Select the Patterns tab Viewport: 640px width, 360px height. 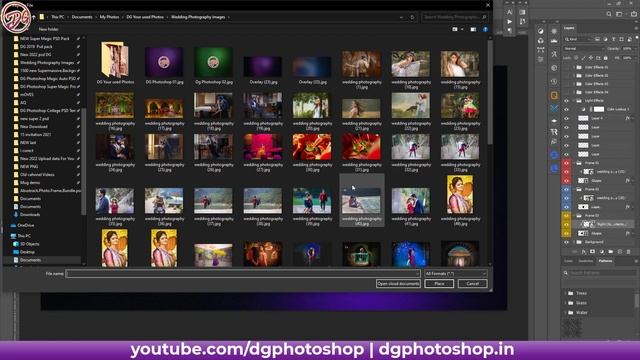(605, 261)
